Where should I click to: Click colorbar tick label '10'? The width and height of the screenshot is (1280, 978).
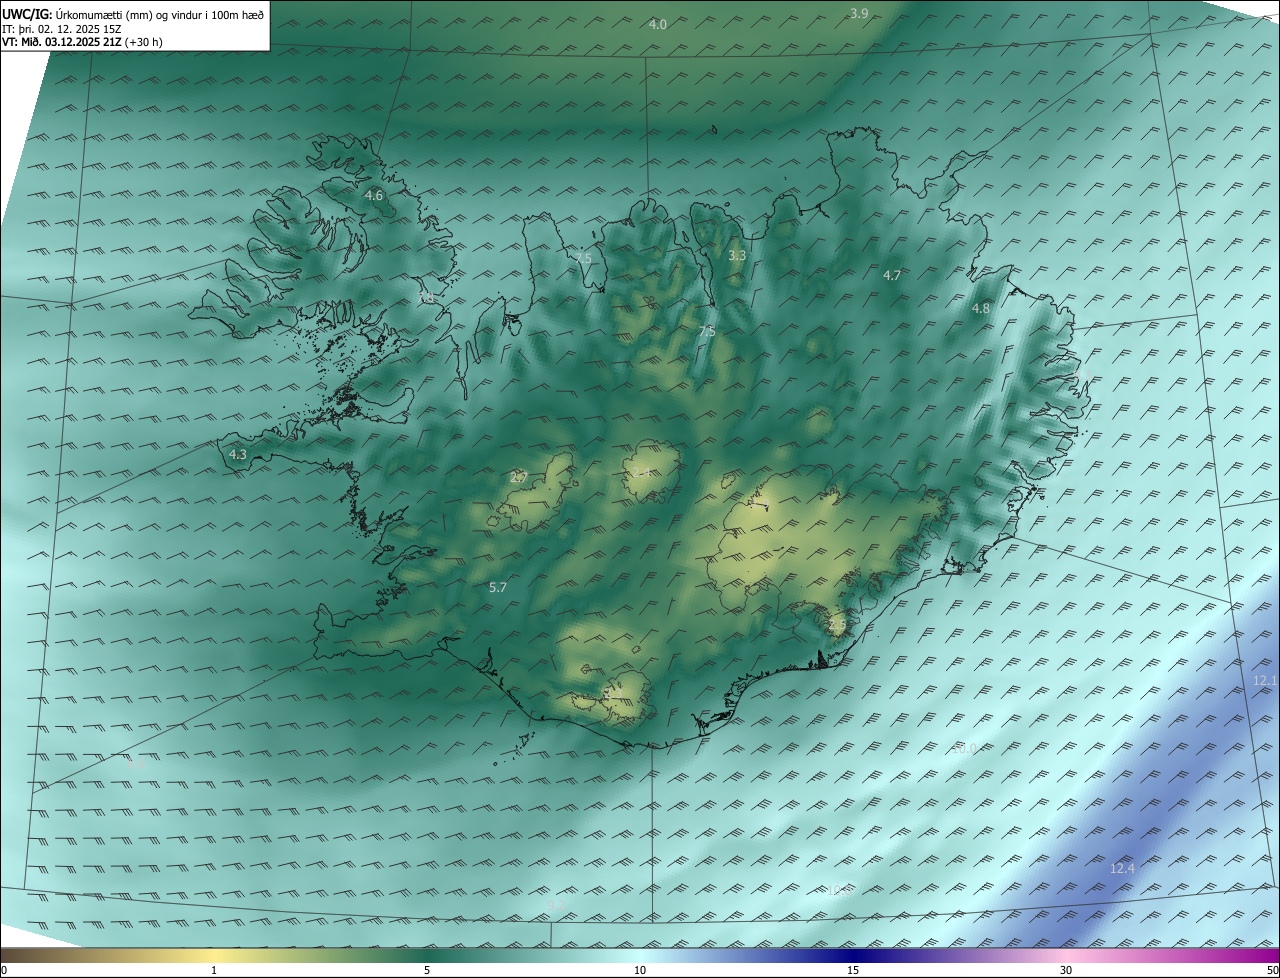point(640,970)
